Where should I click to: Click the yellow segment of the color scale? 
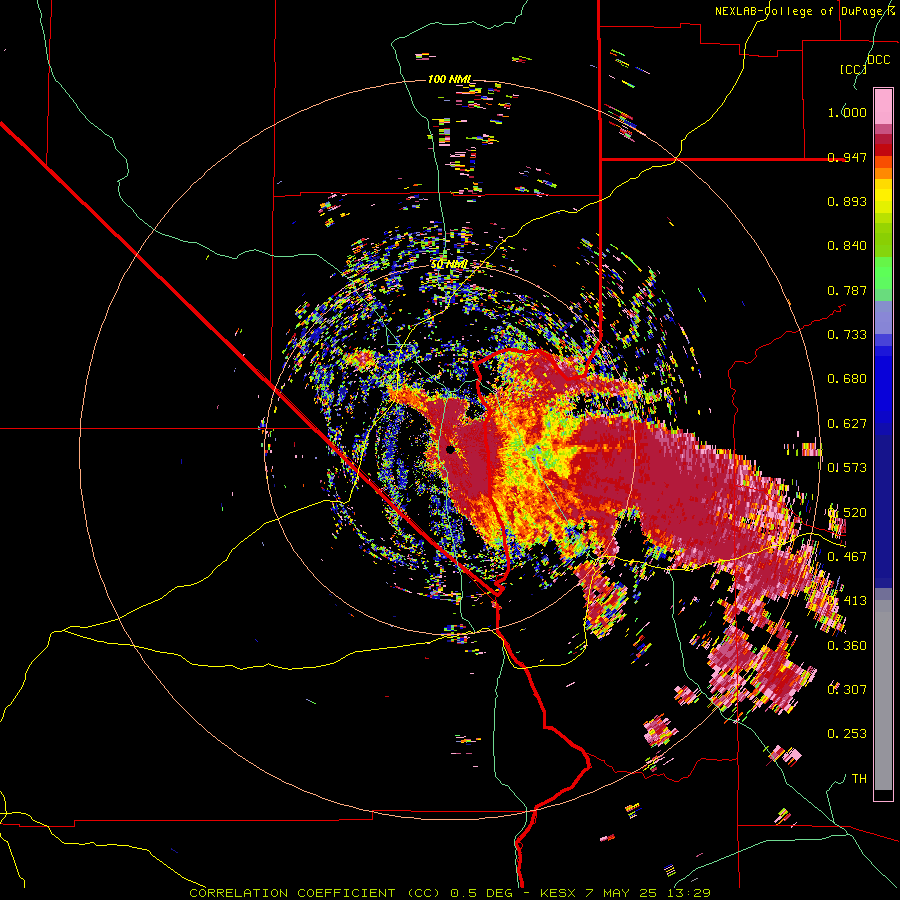point(883,197)
